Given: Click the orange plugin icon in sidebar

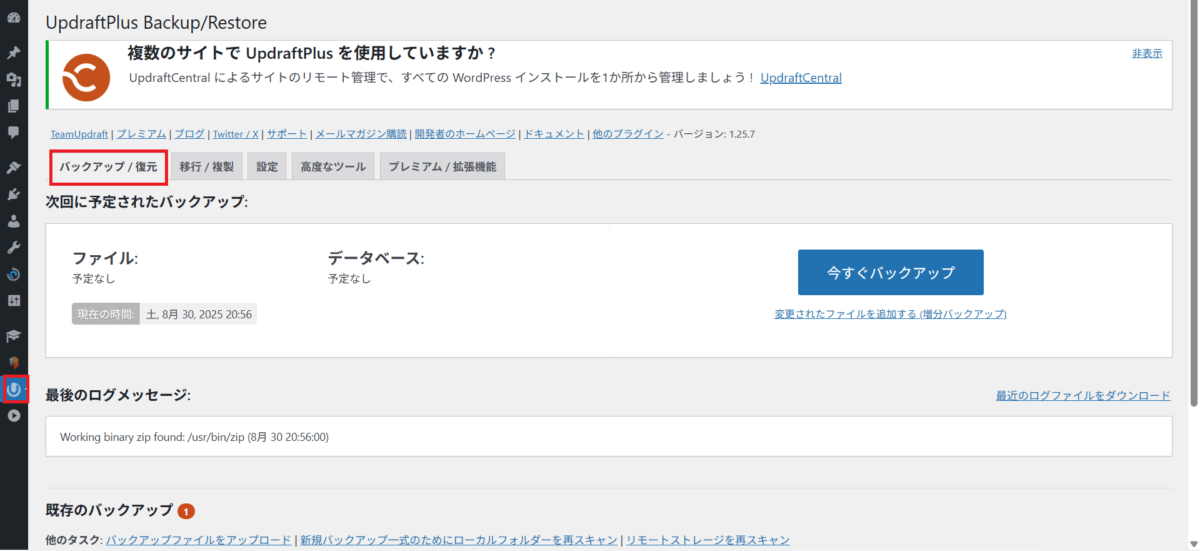Looking at the screenshot, I should (14, 362).
